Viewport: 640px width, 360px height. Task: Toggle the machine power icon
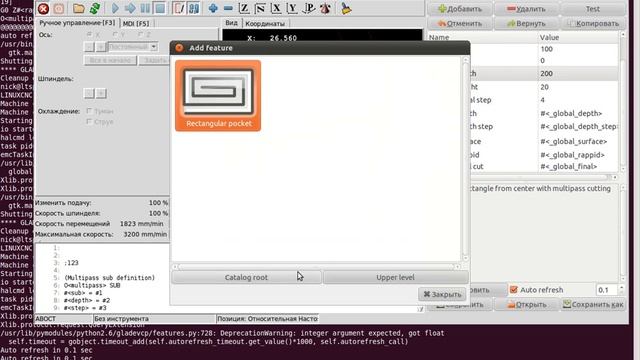[59, 9]
